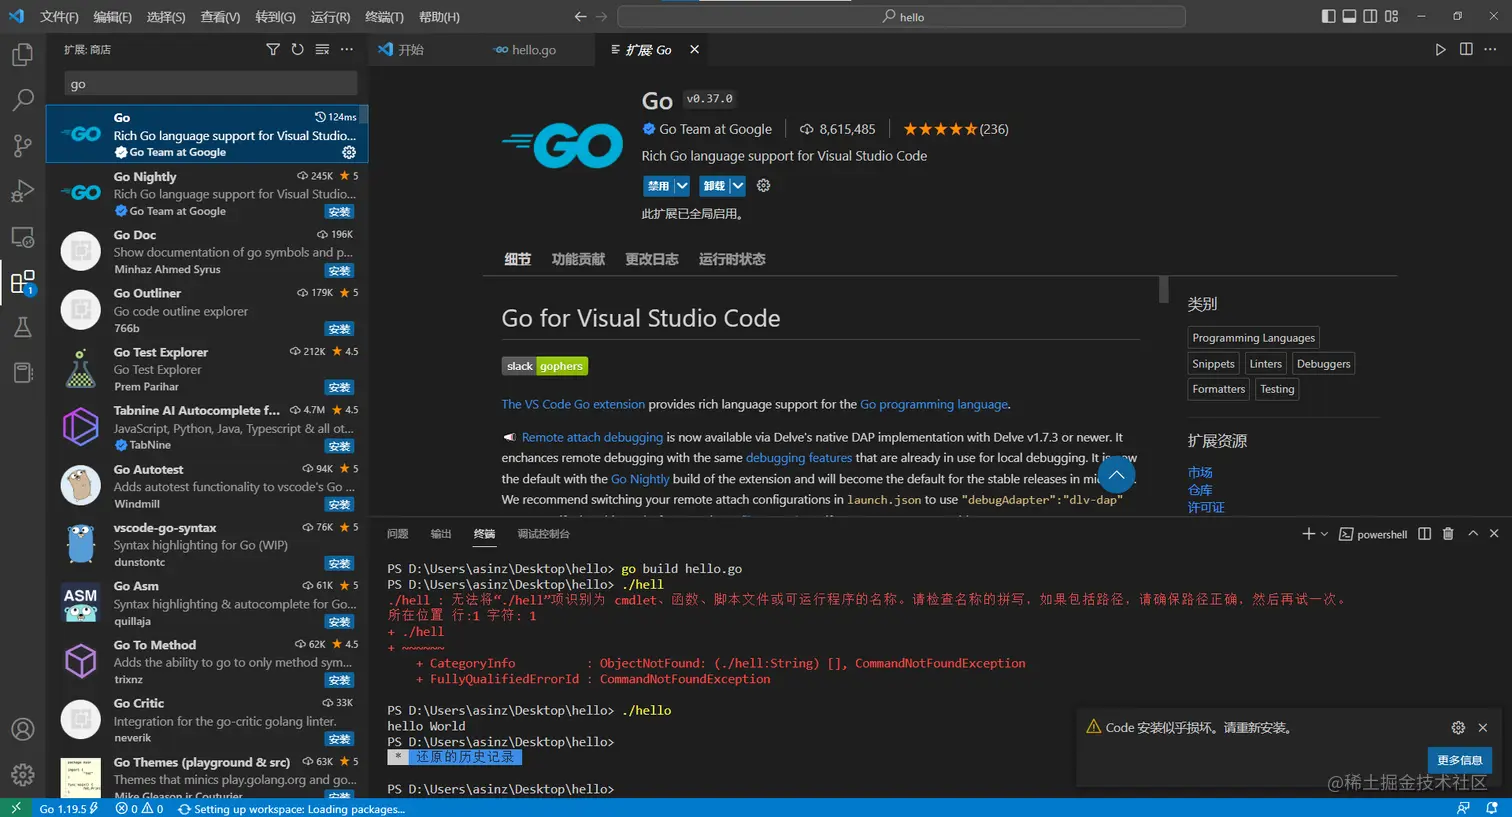Open the 文件(F) menu
The image size is (1512, 817).
59,17
